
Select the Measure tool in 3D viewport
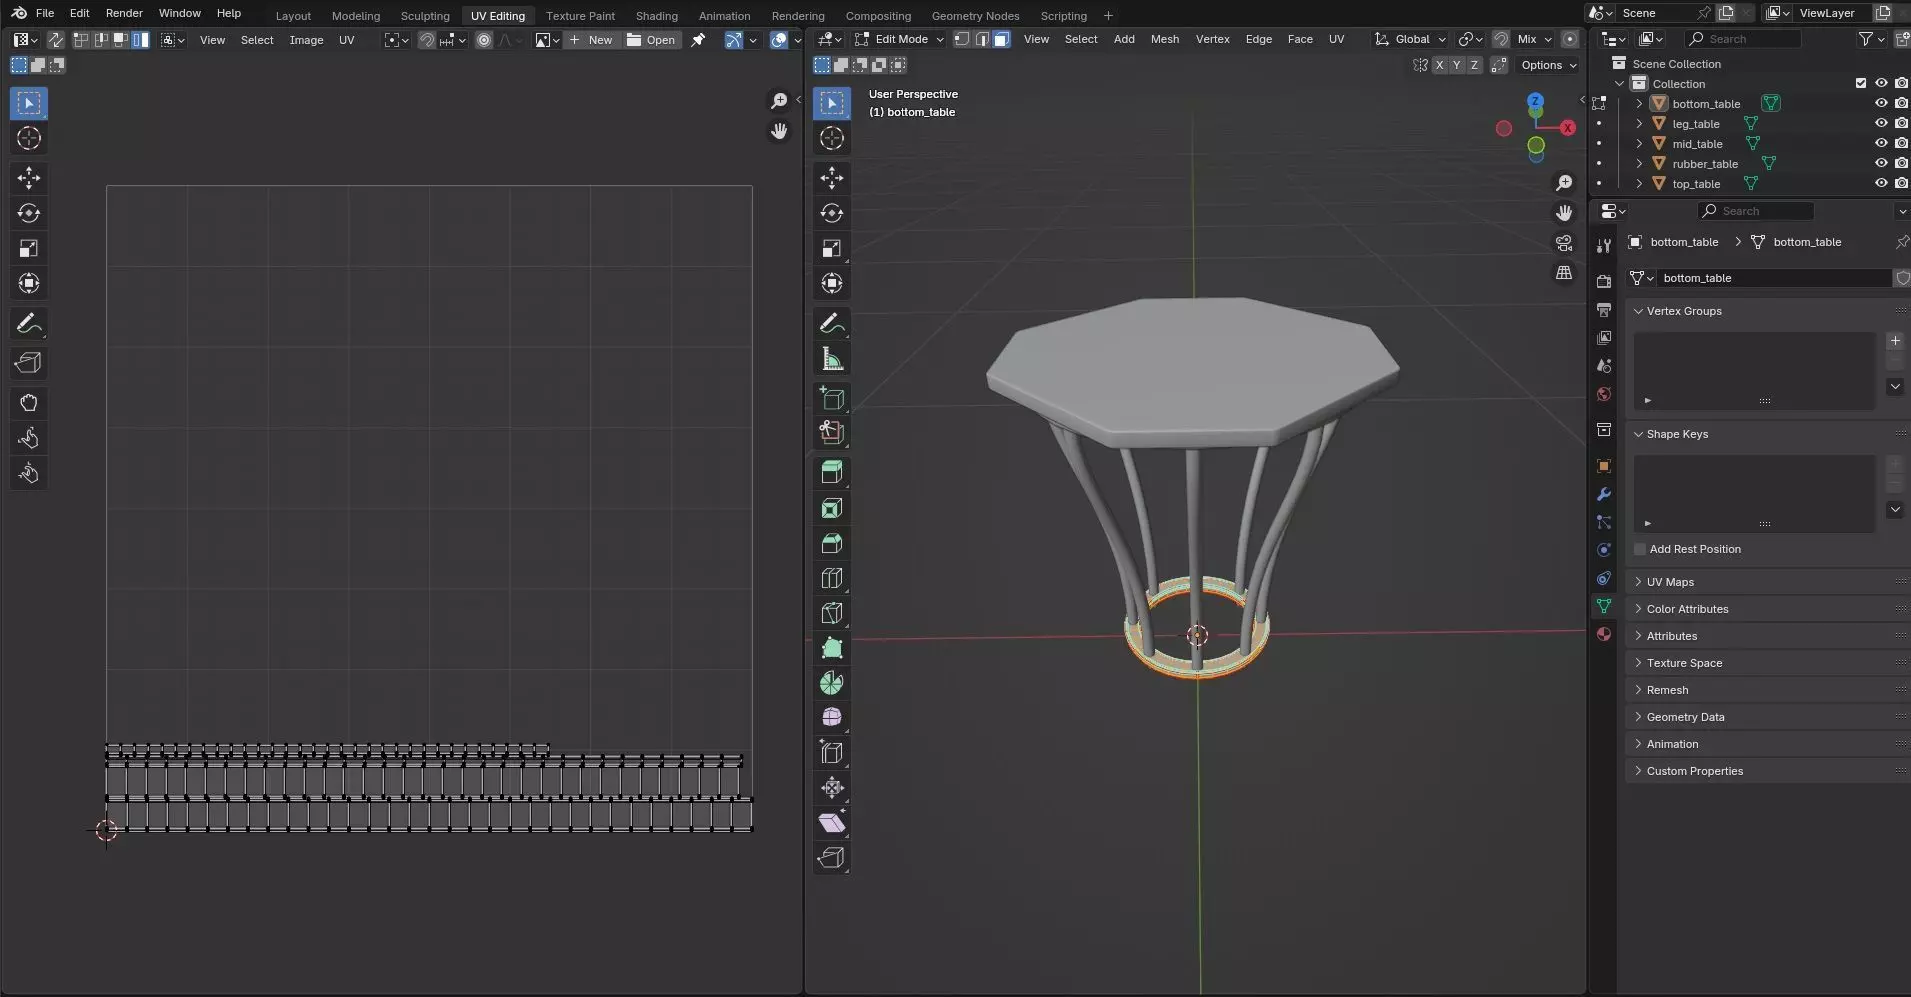coord(832,359)
